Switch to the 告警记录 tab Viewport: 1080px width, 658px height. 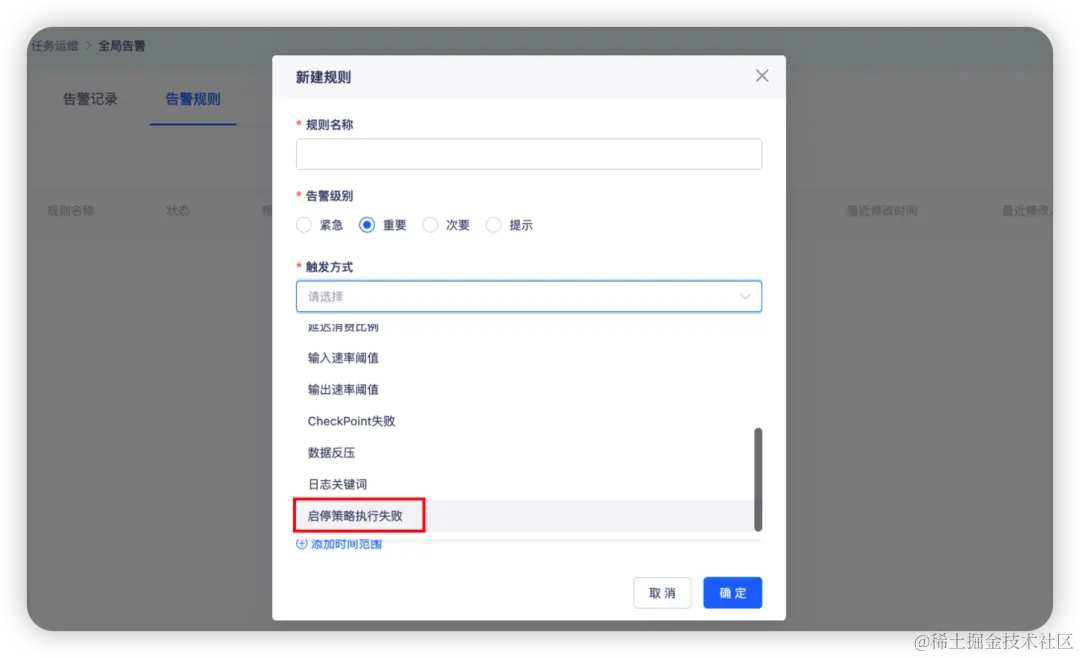(x=90, y=99)
